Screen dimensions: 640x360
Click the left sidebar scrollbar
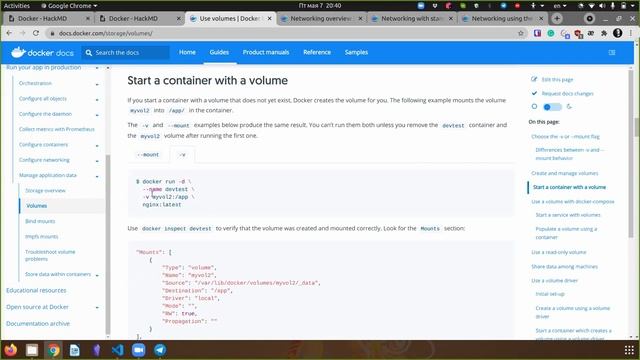[x=108, y=244]
